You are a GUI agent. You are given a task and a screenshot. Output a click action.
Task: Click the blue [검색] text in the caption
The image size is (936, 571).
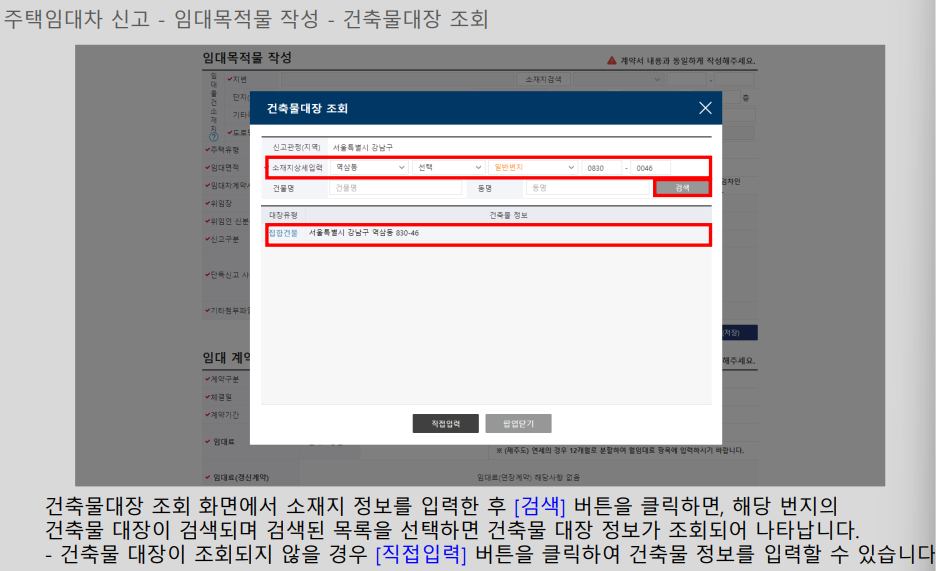coord(539,506)
